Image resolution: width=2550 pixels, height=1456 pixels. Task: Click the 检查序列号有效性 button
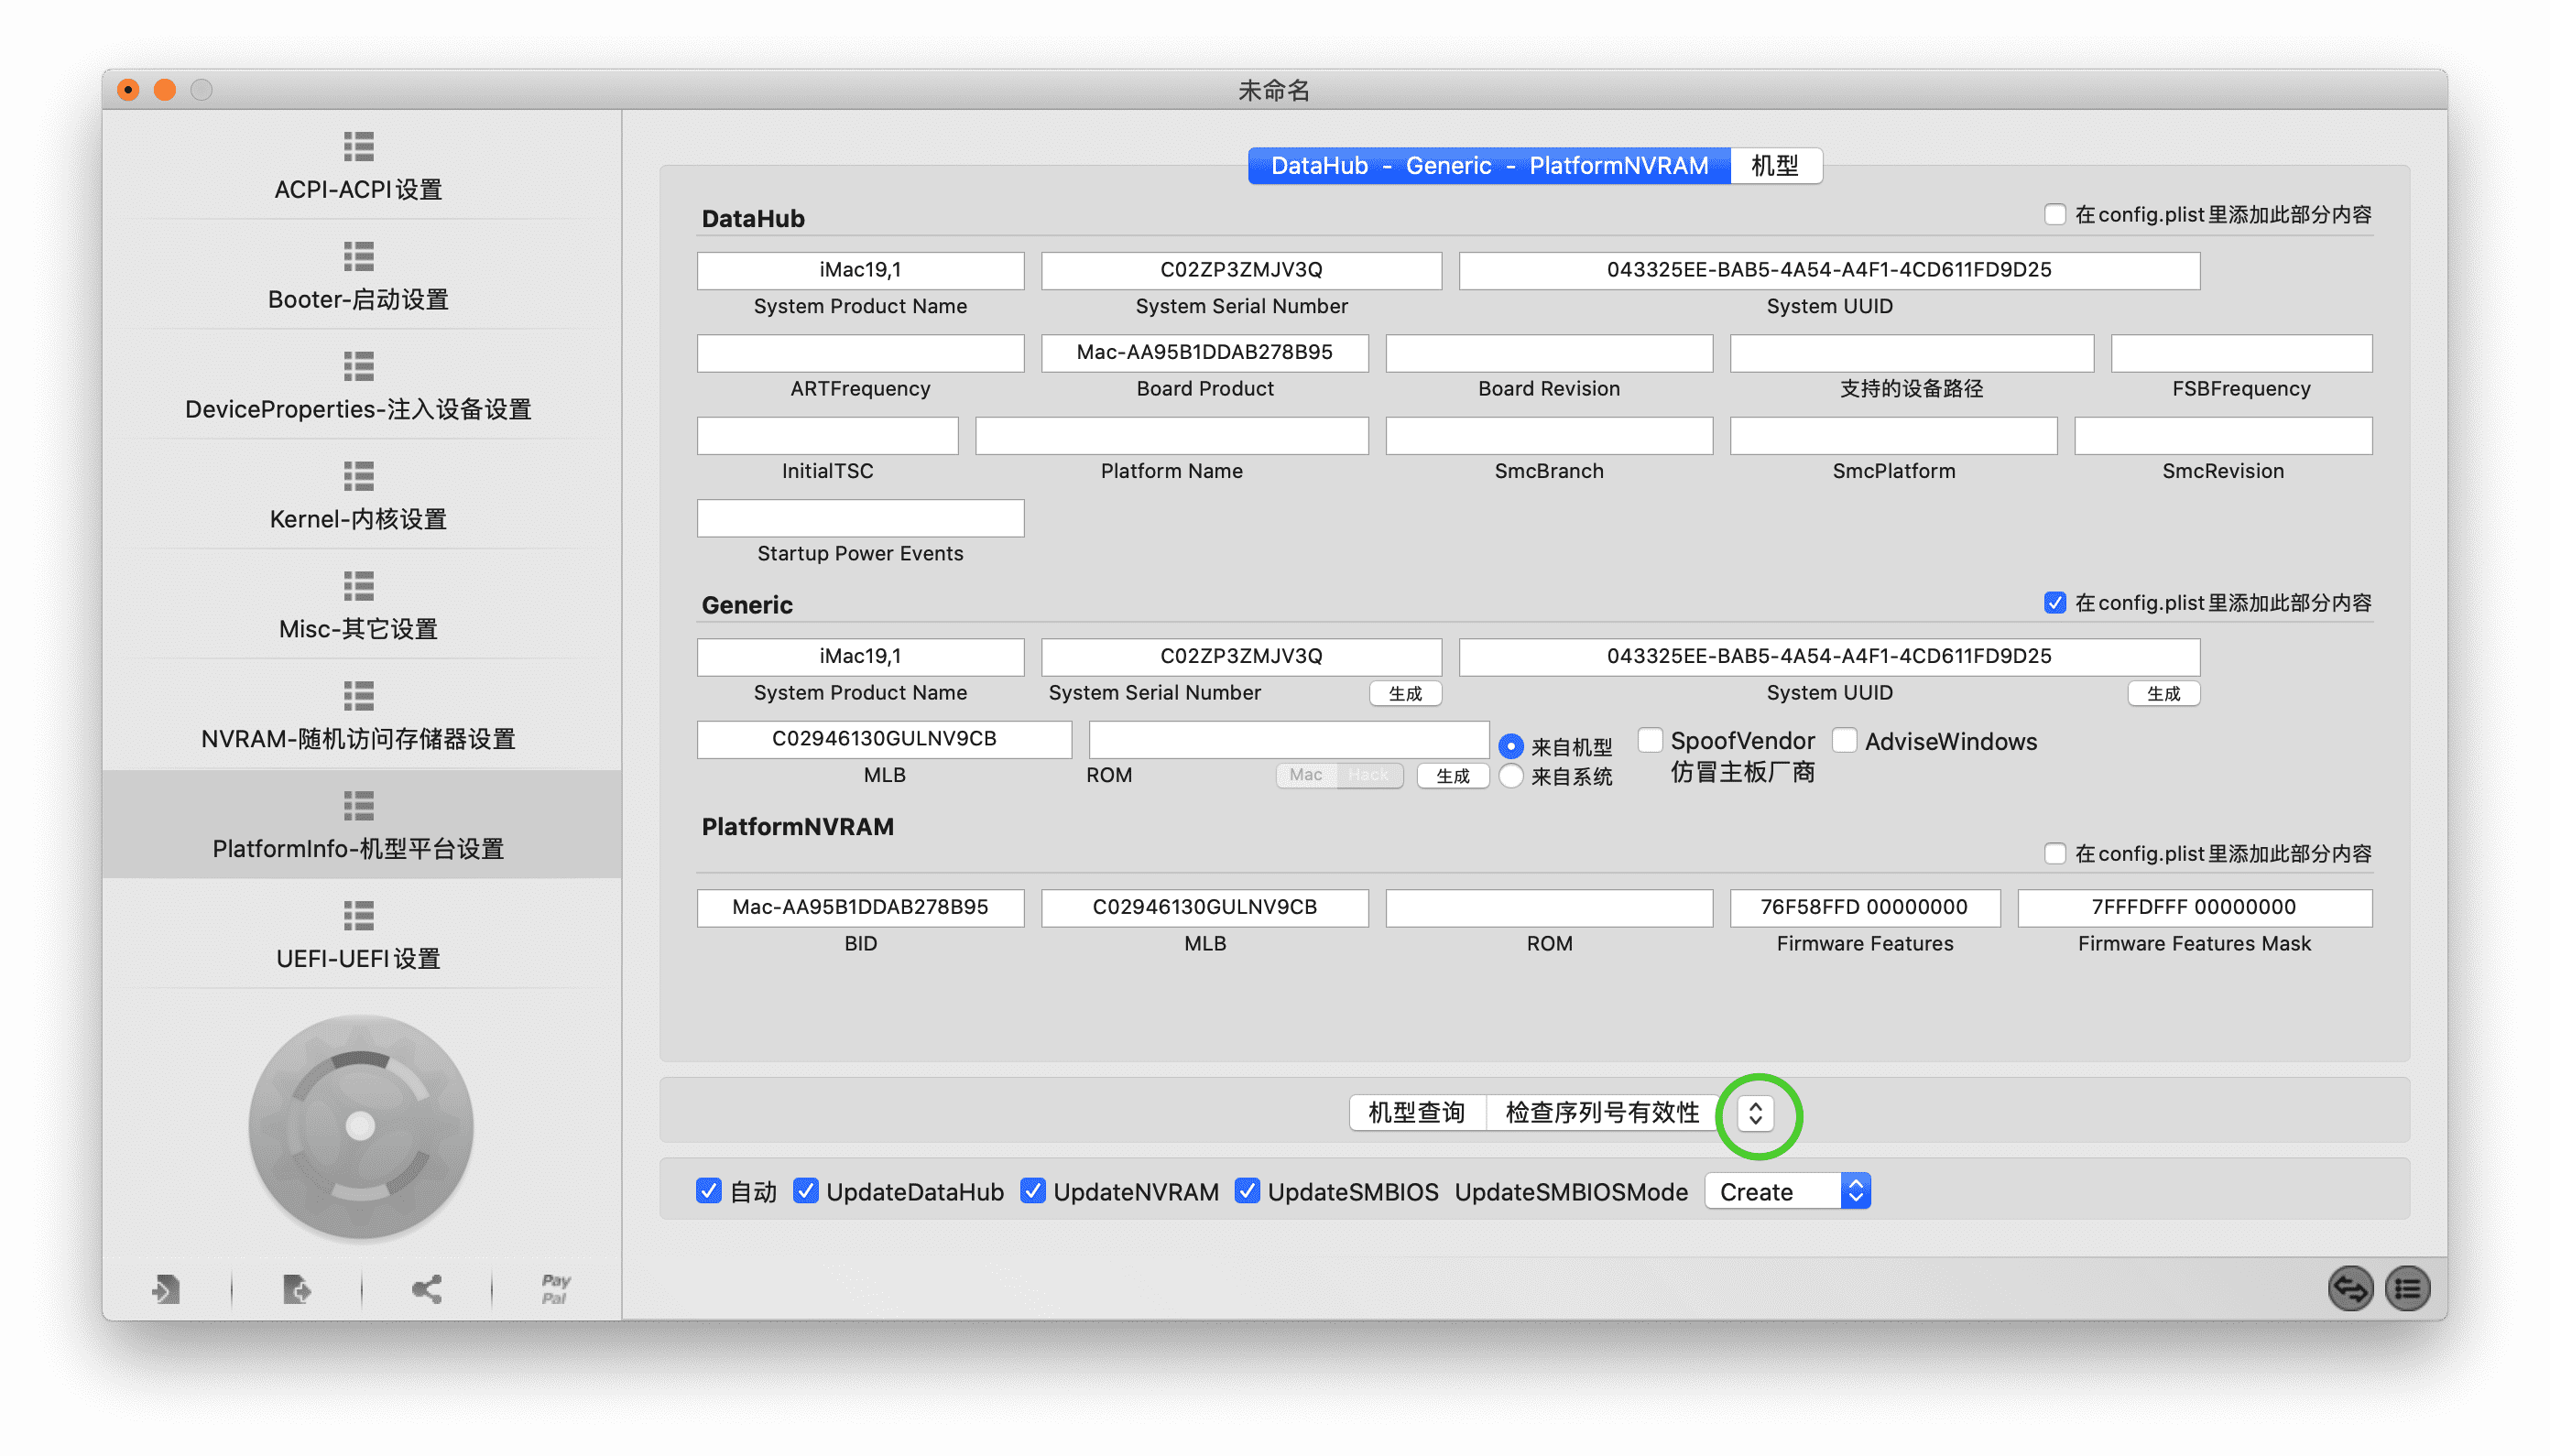click(1602, 1113)
